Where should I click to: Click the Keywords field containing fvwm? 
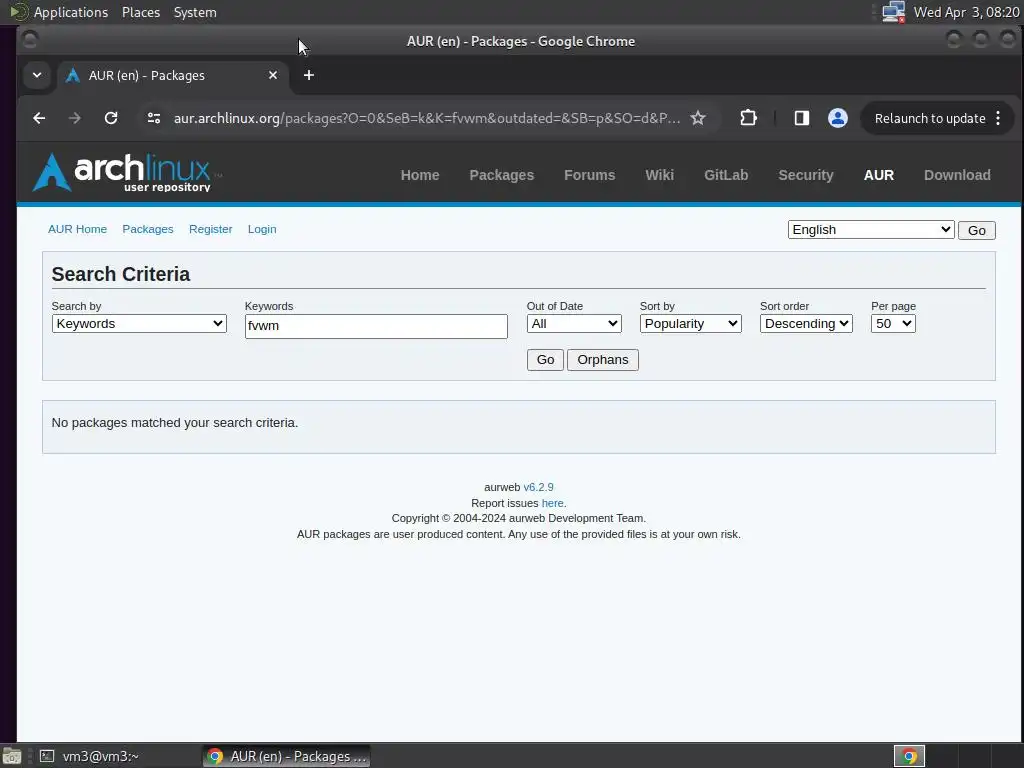pyautogui.click(x=376, y=326)
